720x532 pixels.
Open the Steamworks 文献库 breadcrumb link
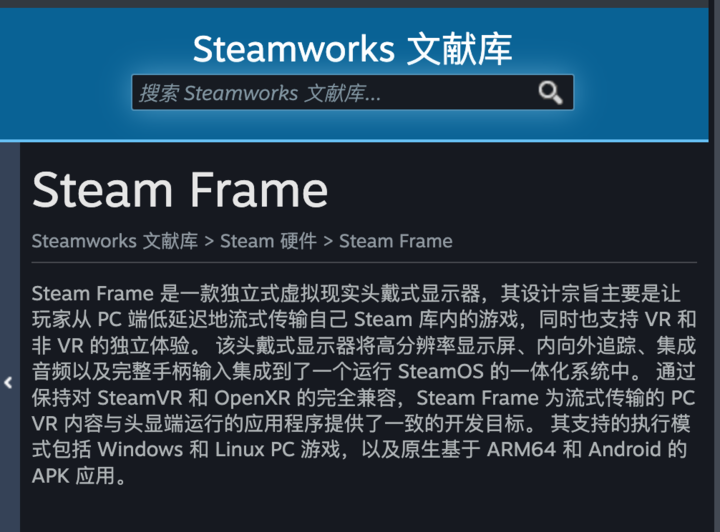pos(115,241)
